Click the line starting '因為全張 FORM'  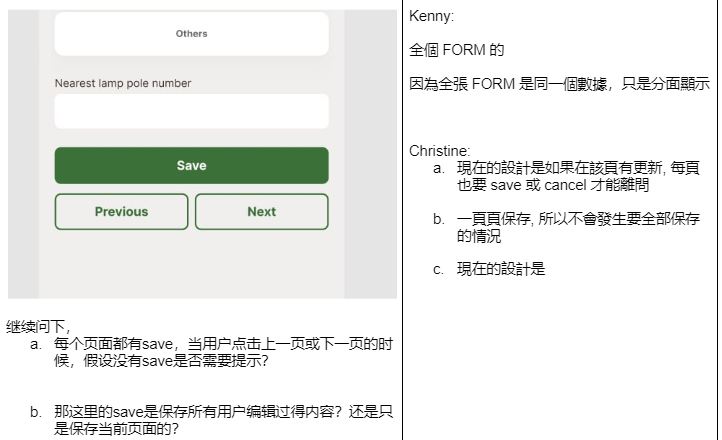(x=559, y=84)
